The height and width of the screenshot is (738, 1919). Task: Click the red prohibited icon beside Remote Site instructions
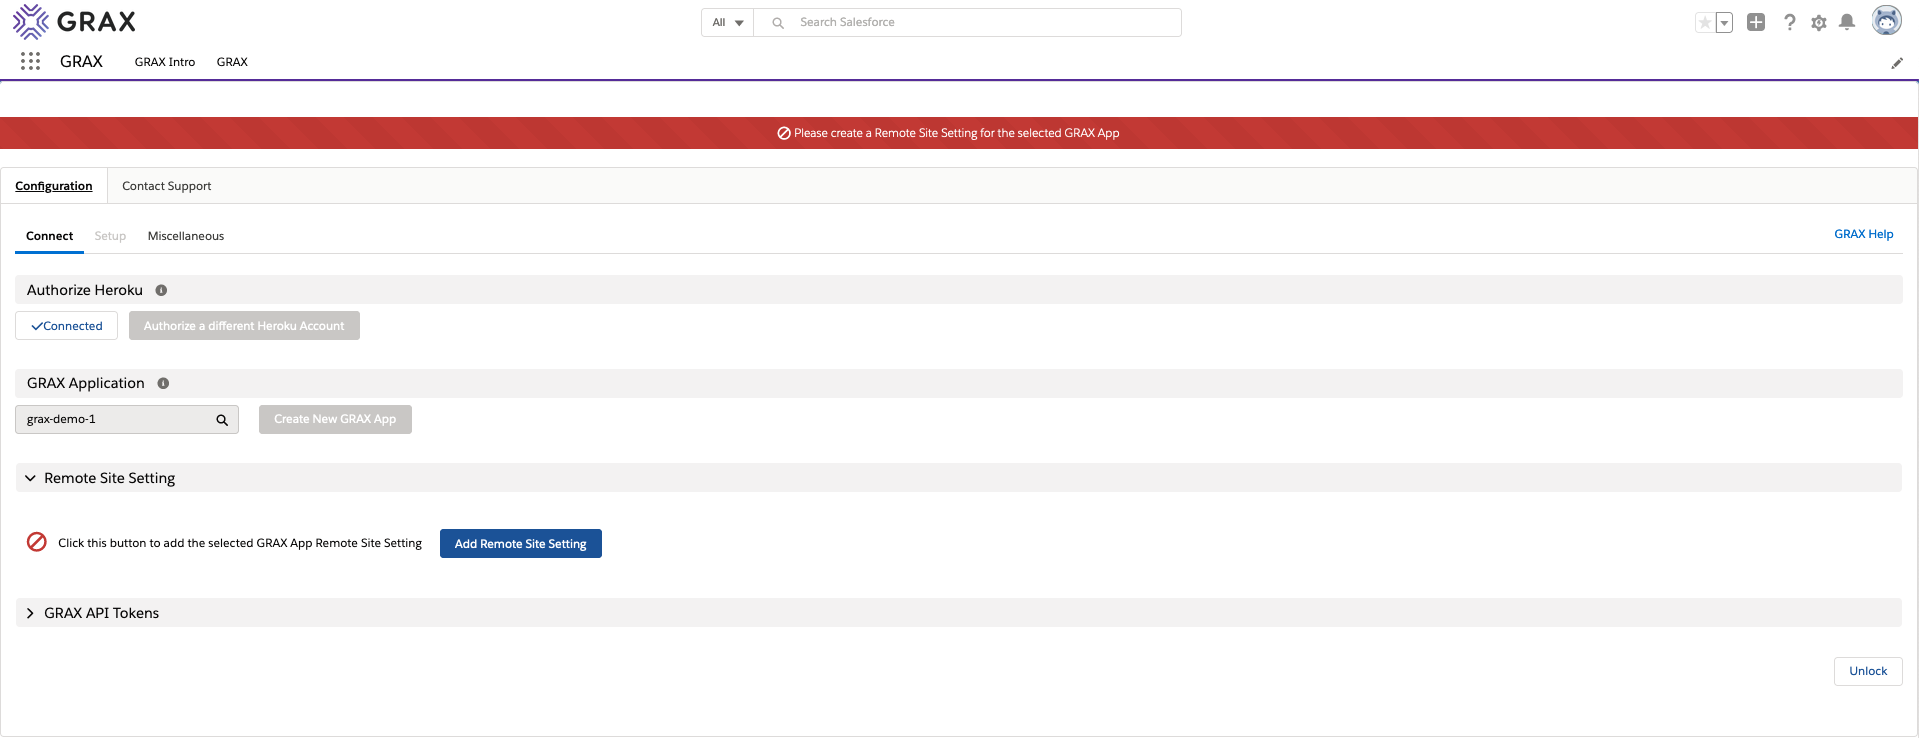point(37,542)
